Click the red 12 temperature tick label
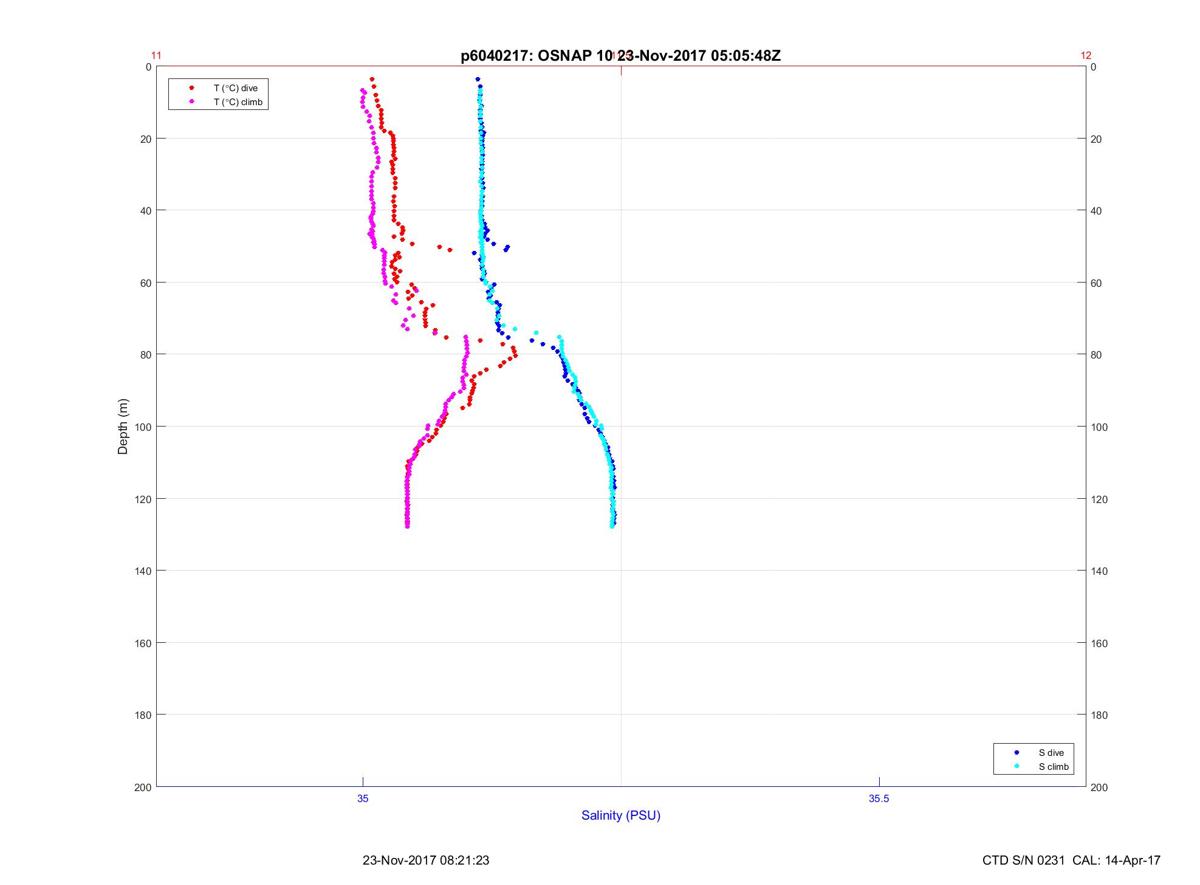Viewport: 1200px width, 885px height. coord(1086,55)
